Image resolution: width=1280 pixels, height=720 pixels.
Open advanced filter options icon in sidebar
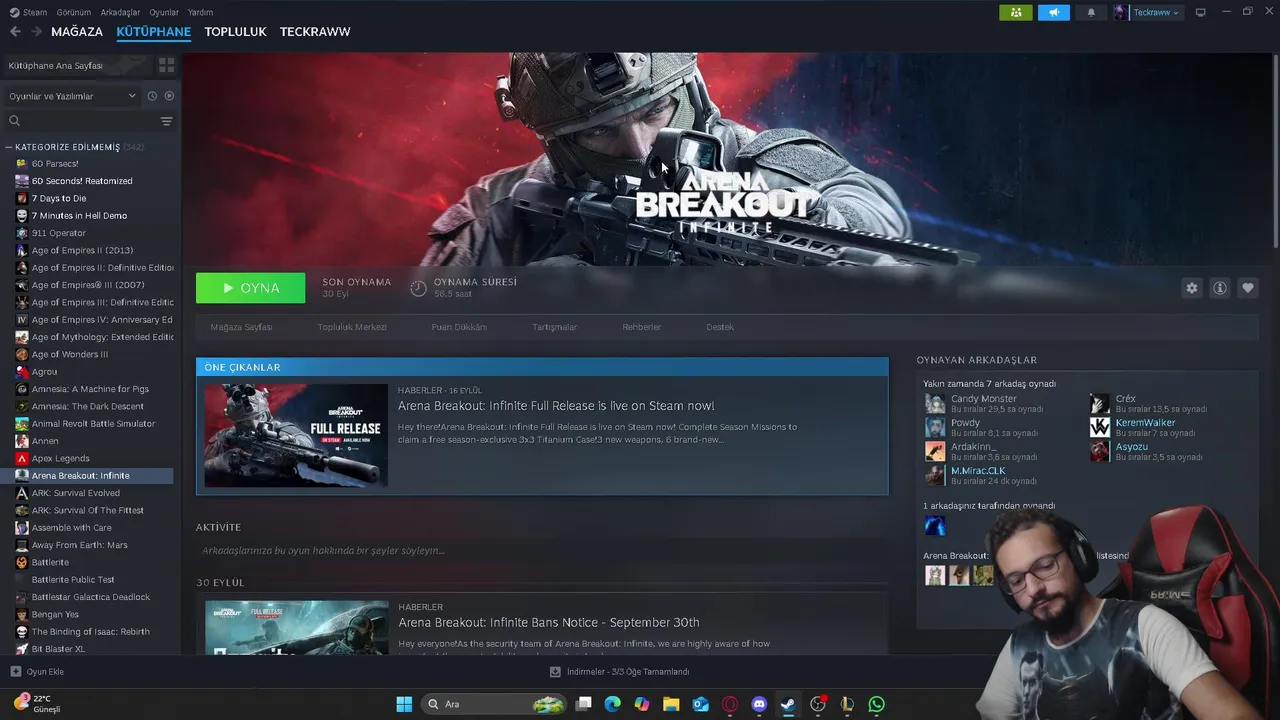[166, 121]
